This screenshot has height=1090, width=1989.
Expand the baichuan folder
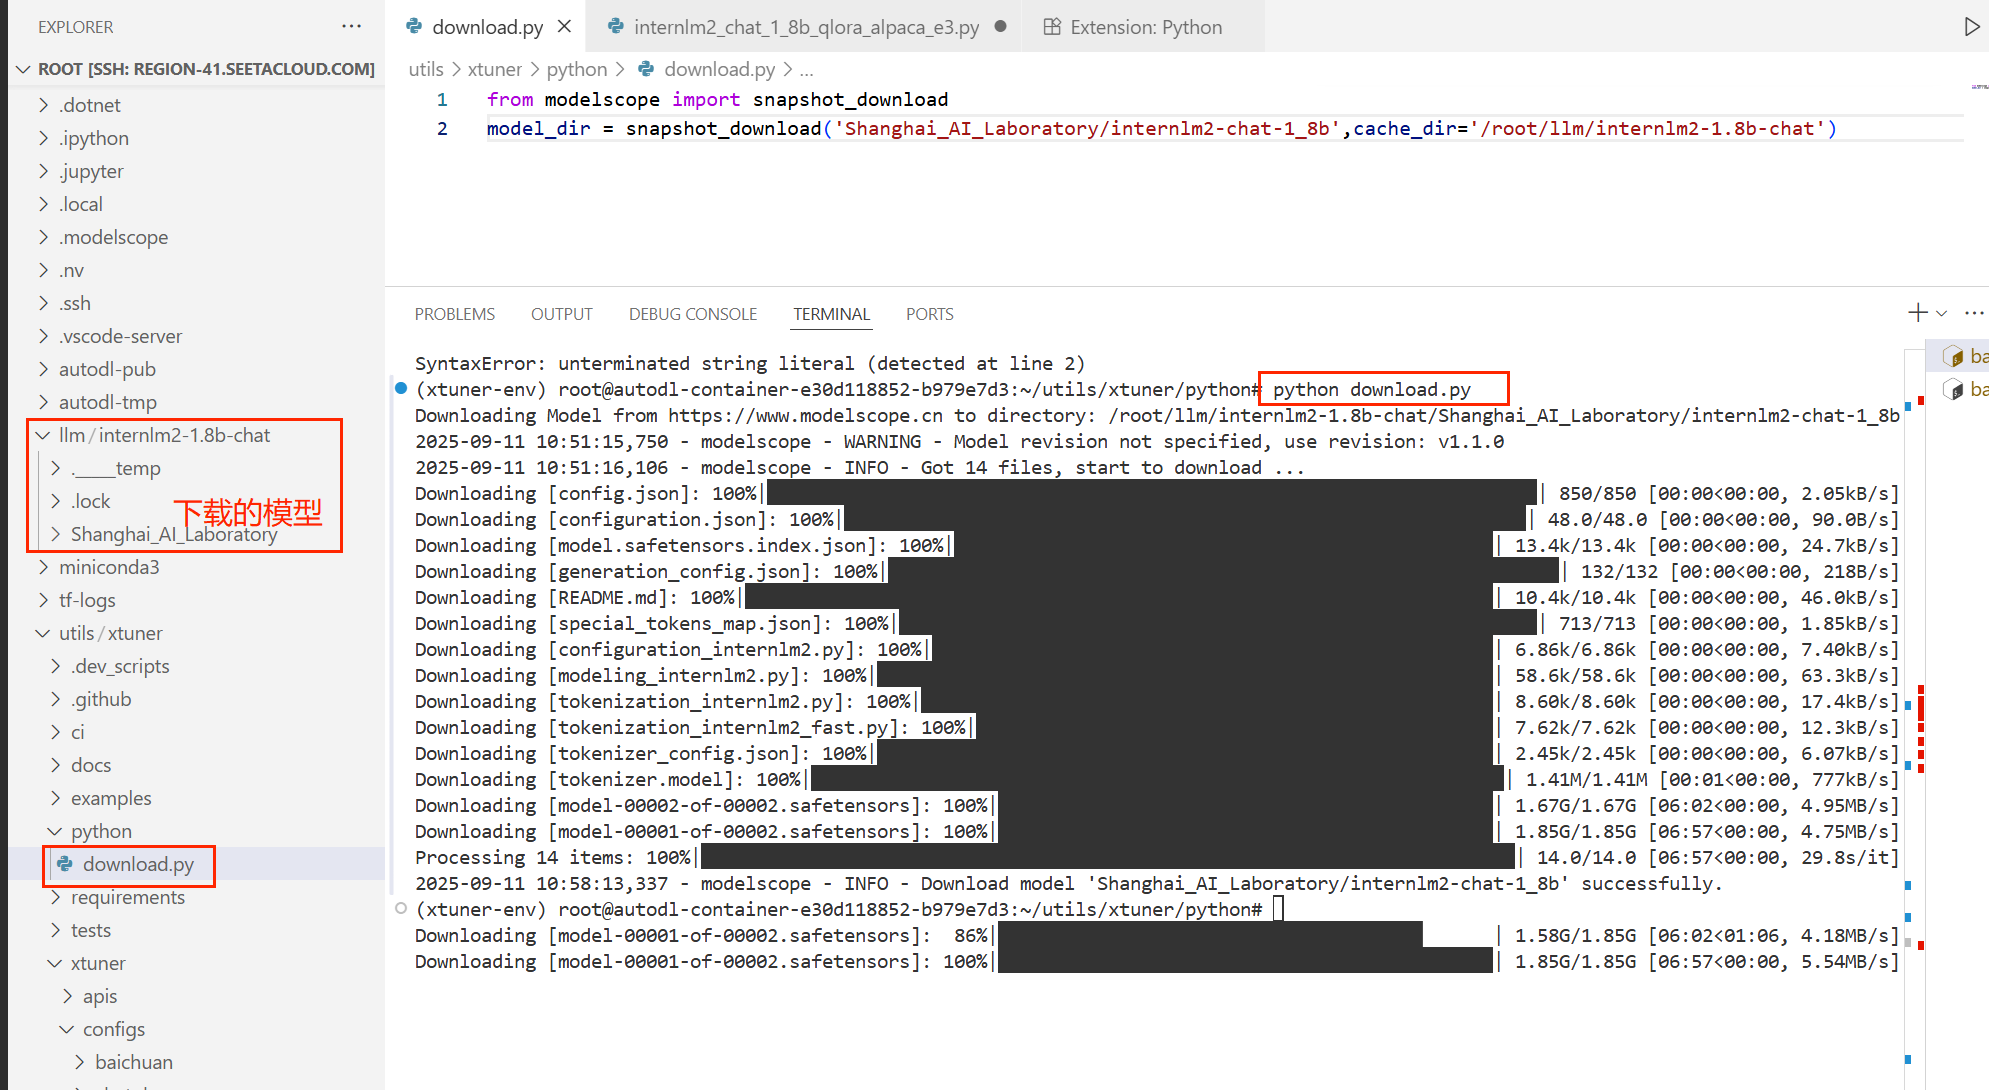tap(196, 1062)
